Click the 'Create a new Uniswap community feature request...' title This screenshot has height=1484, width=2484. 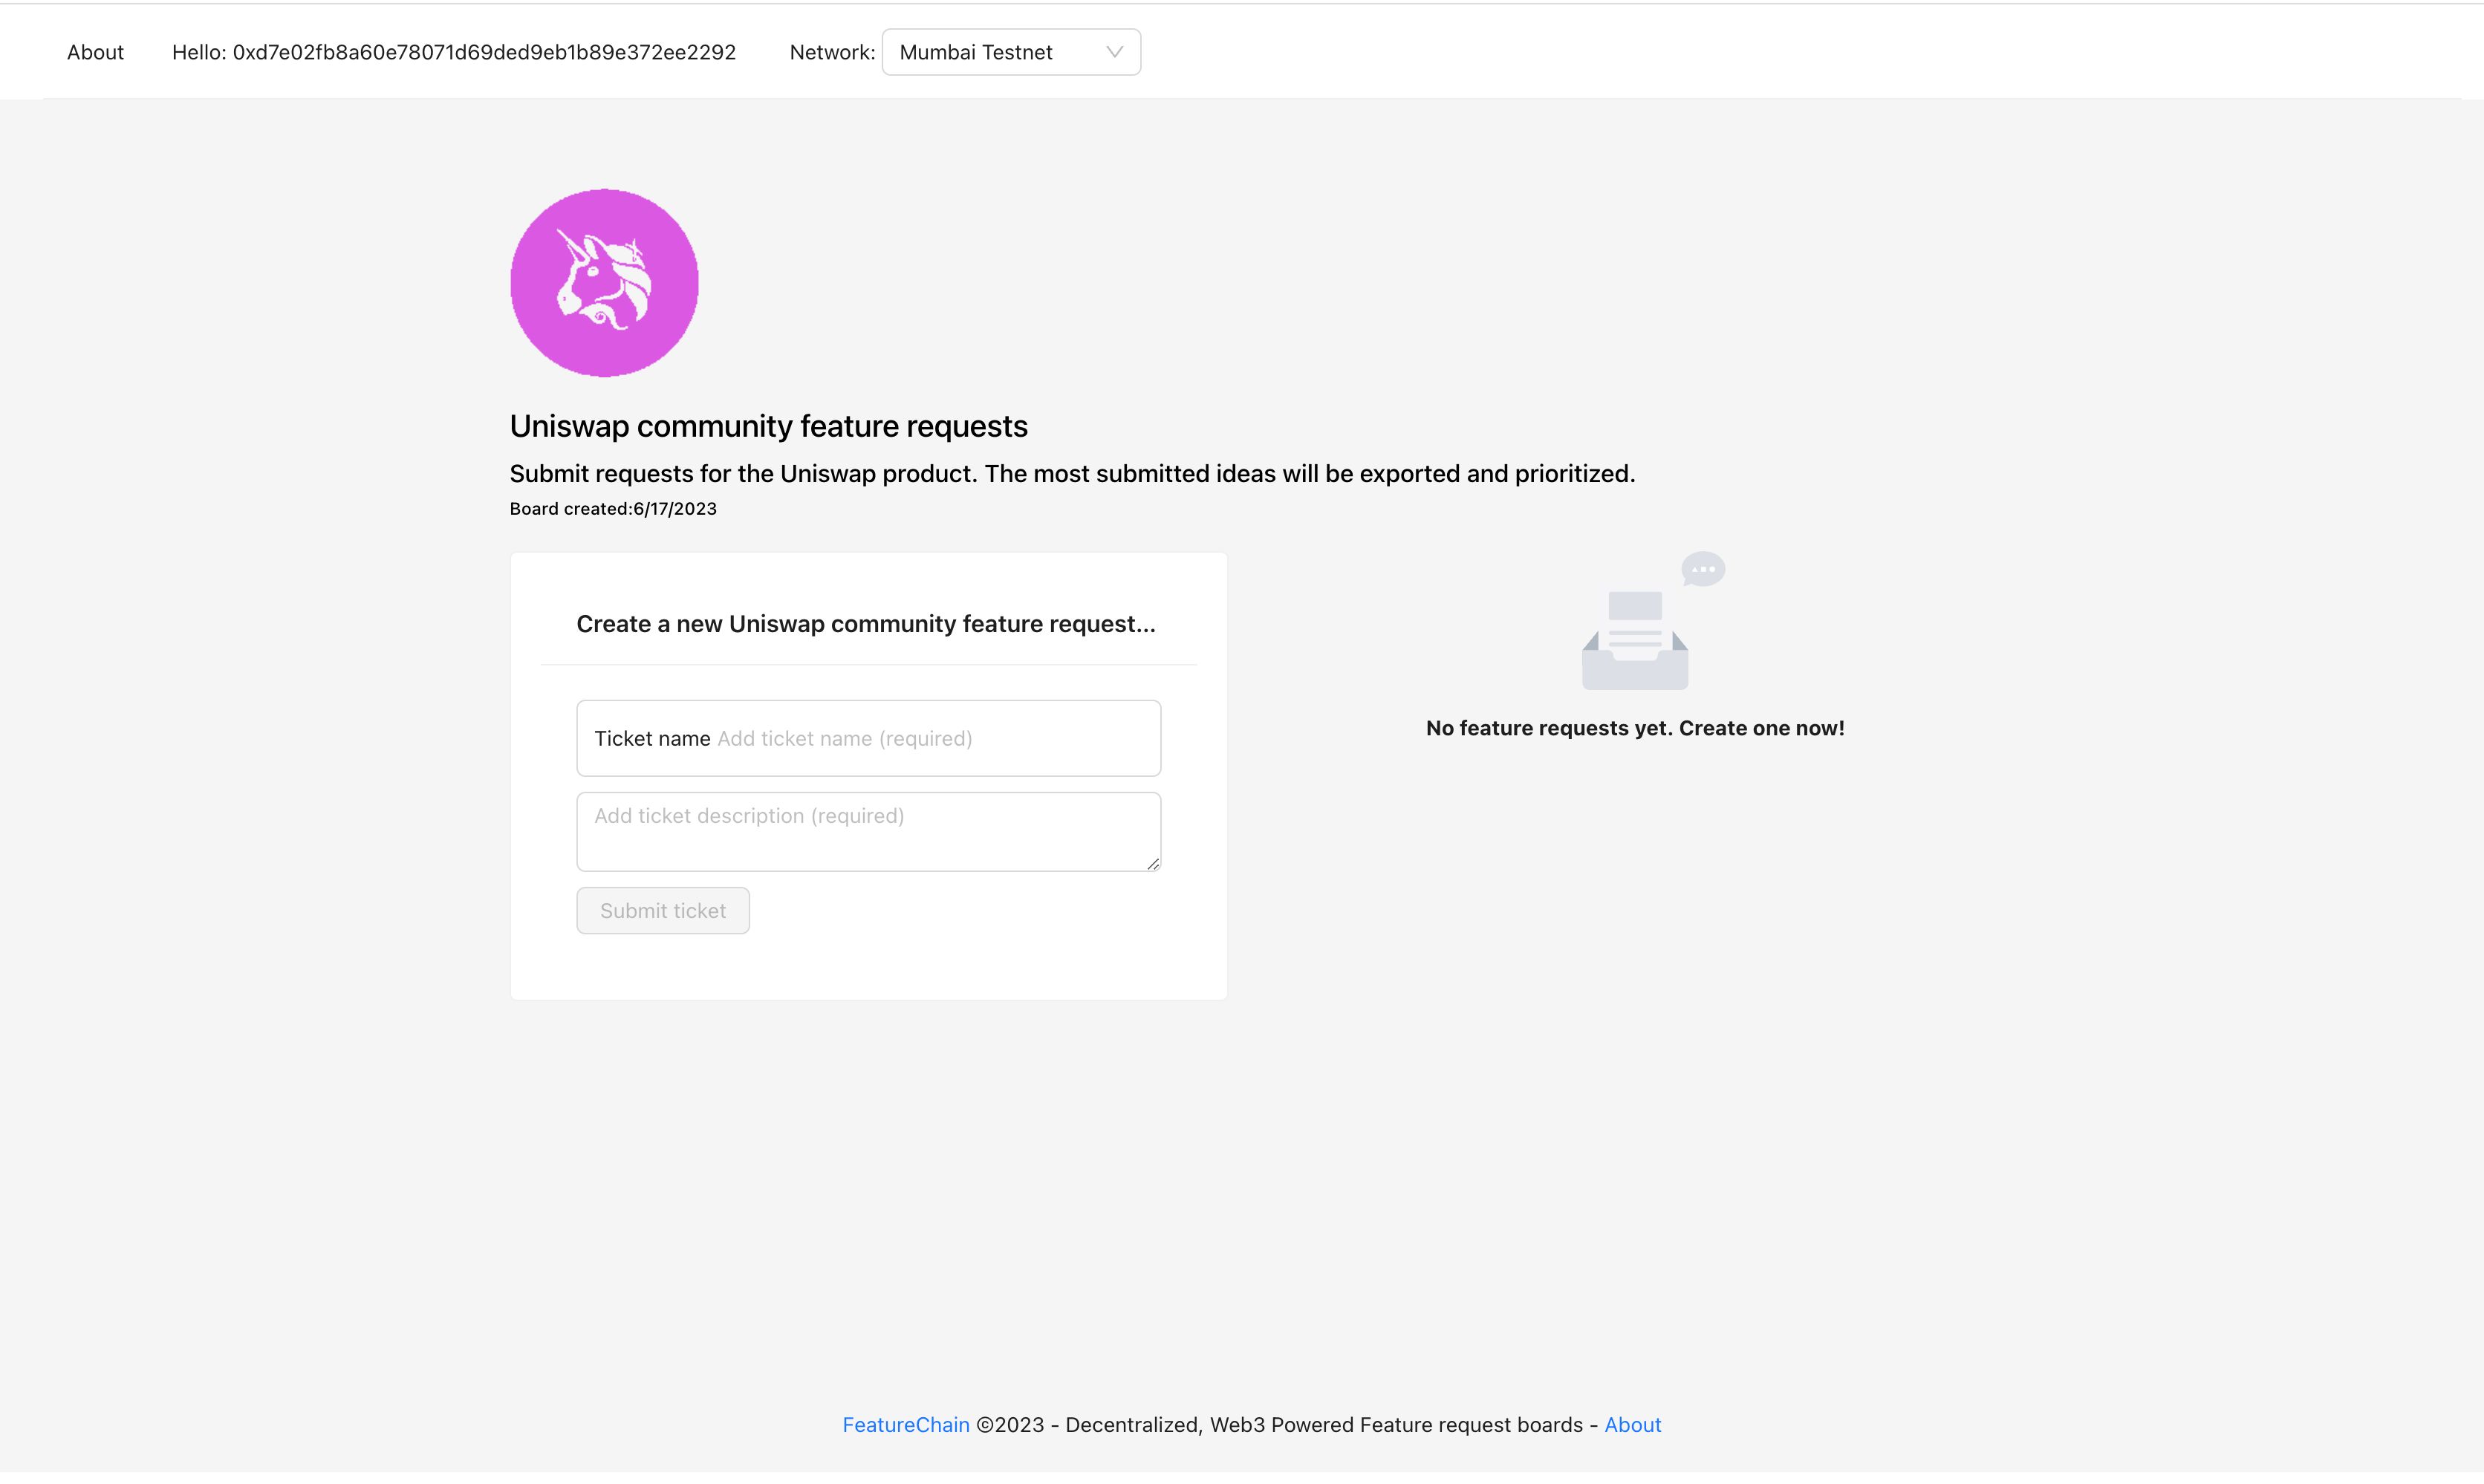[866, 624]
